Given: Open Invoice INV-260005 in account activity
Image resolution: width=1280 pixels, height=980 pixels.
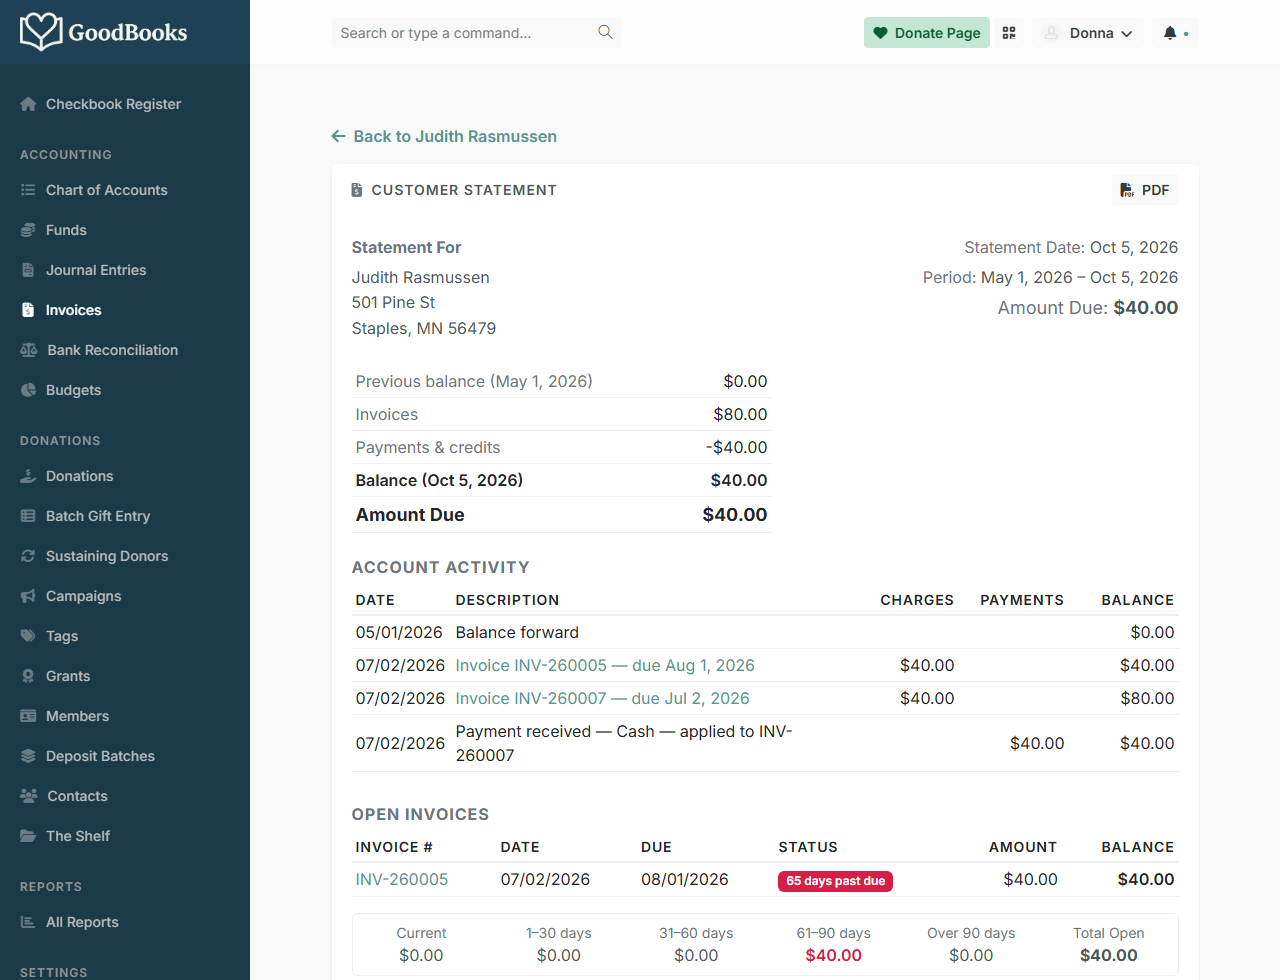Looking at the screenshot, I should pyautogui.click(x=605, y=665).
